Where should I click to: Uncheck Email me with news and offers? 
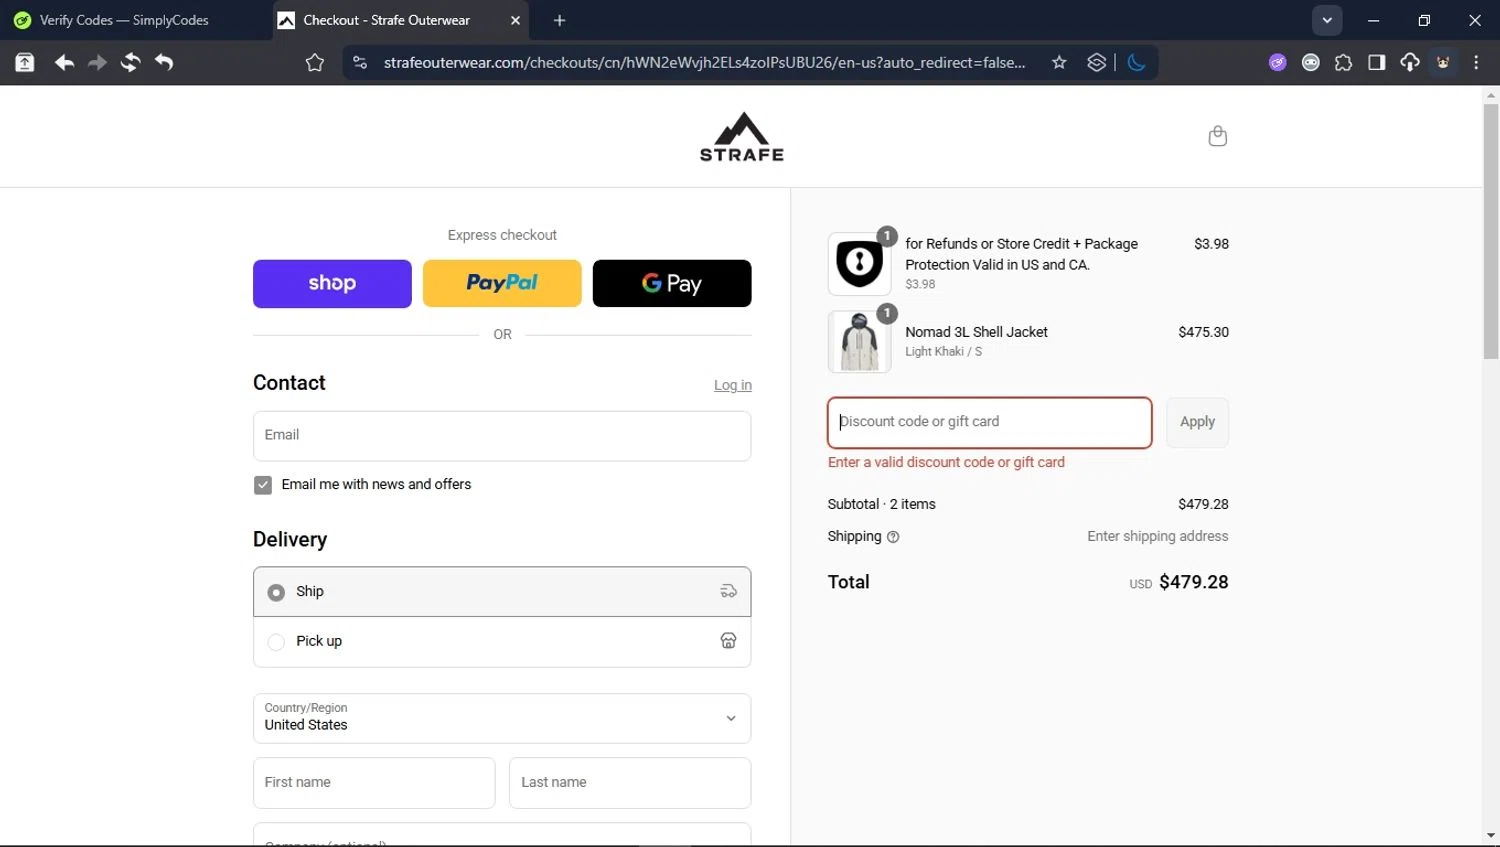(x=263, y=485)
